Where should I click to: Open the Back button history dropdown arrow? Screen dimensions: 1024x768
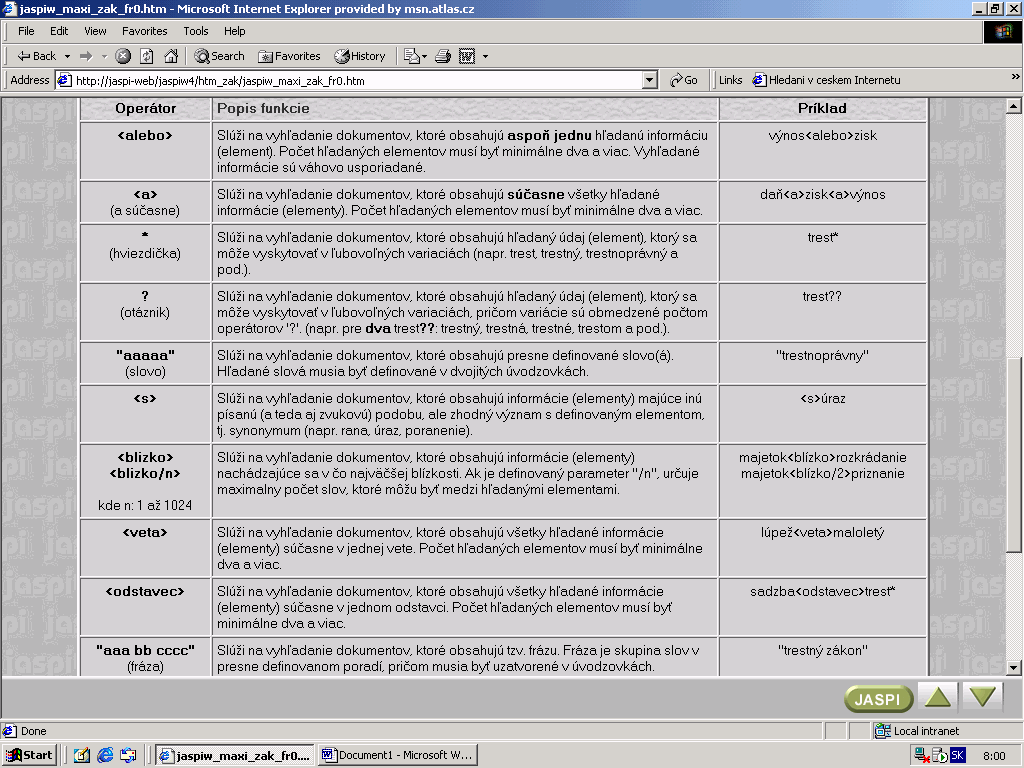tap(67, 57)
